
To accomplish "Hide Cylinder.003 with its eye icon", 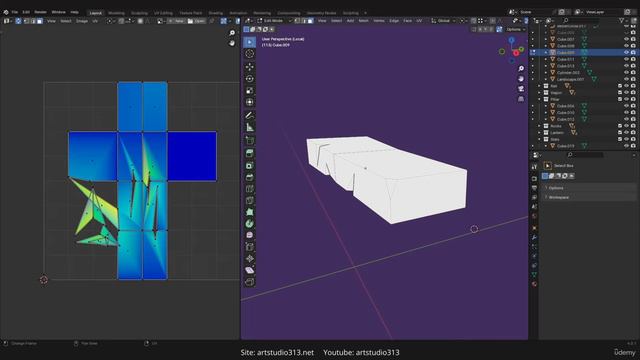I will pyautogui.click(x=627, y=73).
